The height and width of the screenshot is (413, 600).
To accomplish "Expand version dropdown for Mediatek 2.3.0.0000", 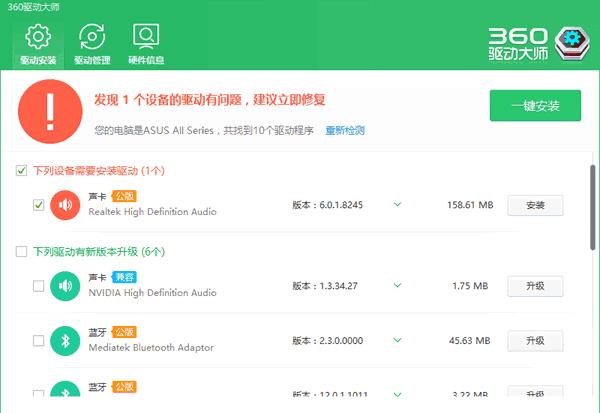I will [398, 340].
